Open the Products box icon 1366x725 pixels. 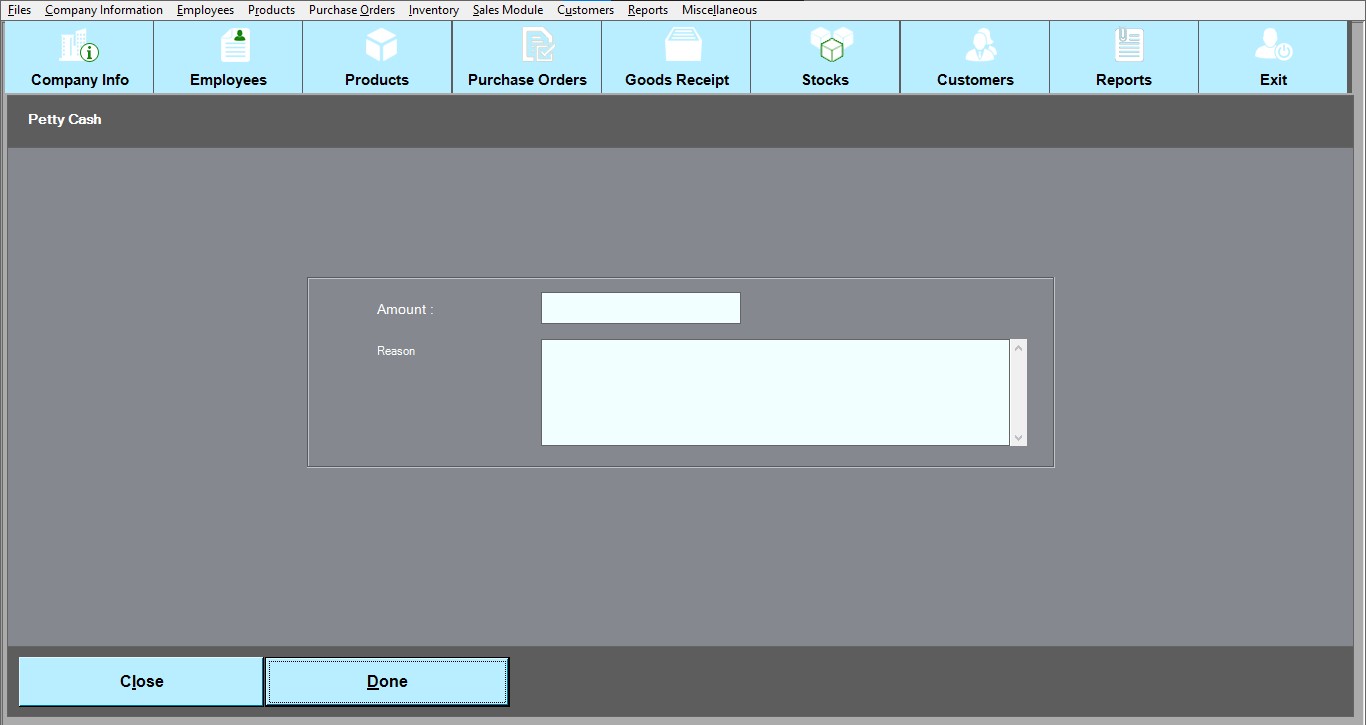point(378,46)
